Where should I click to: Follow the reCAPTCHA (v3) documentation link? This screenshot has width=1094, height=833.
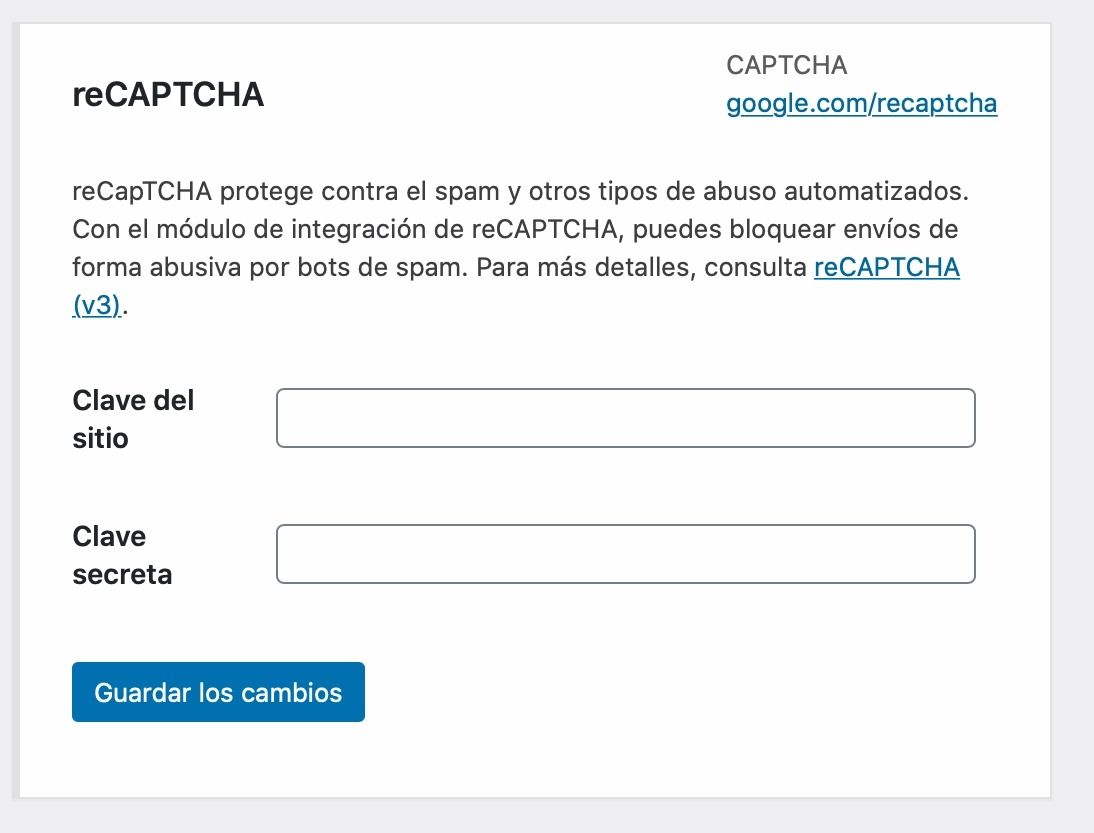click(887, 267)
